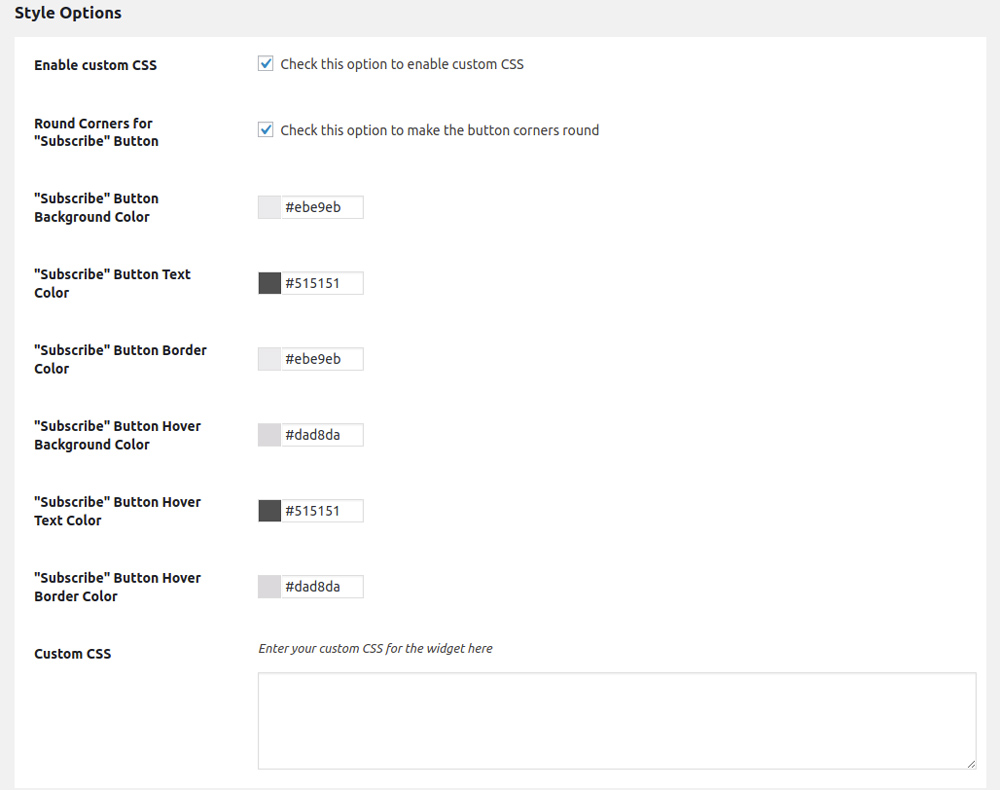Click the Custom CSS textarea resize handle
Viewport: 1000px width, 790px height.
point(971,764)
